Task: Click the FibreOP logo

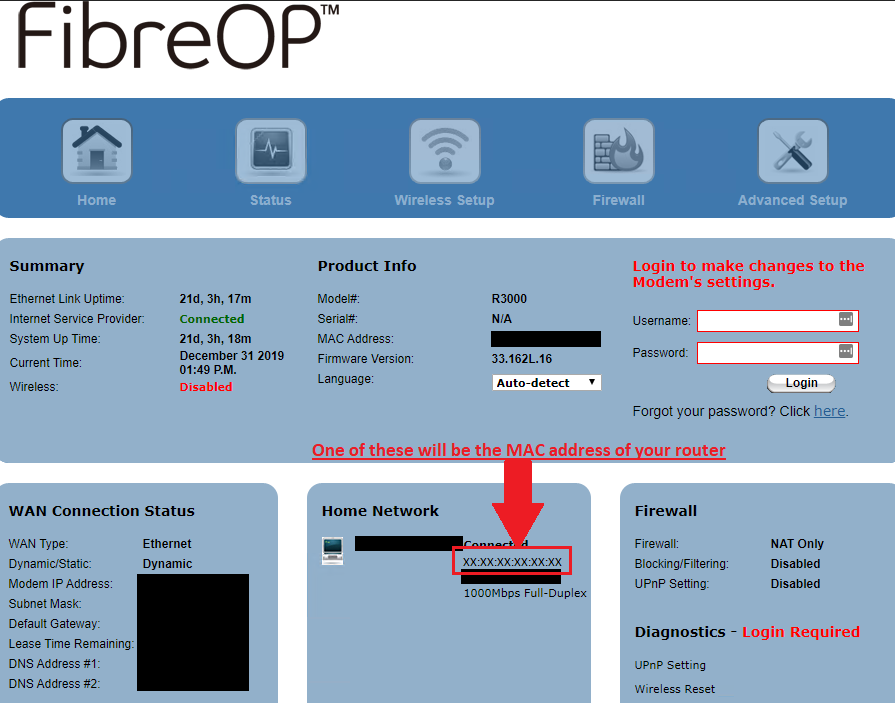Action: (x=178, y=37)
